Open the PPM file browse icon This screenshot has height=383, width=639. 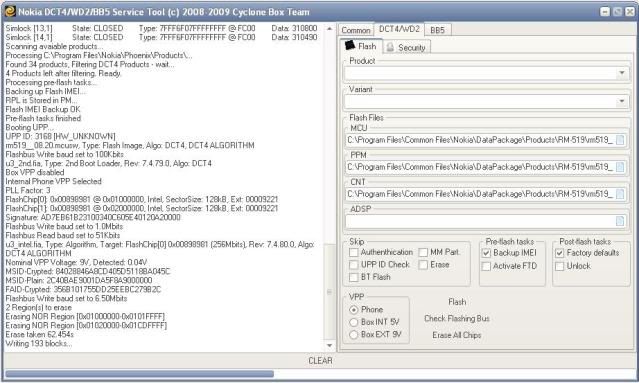[x=620, y=167]
